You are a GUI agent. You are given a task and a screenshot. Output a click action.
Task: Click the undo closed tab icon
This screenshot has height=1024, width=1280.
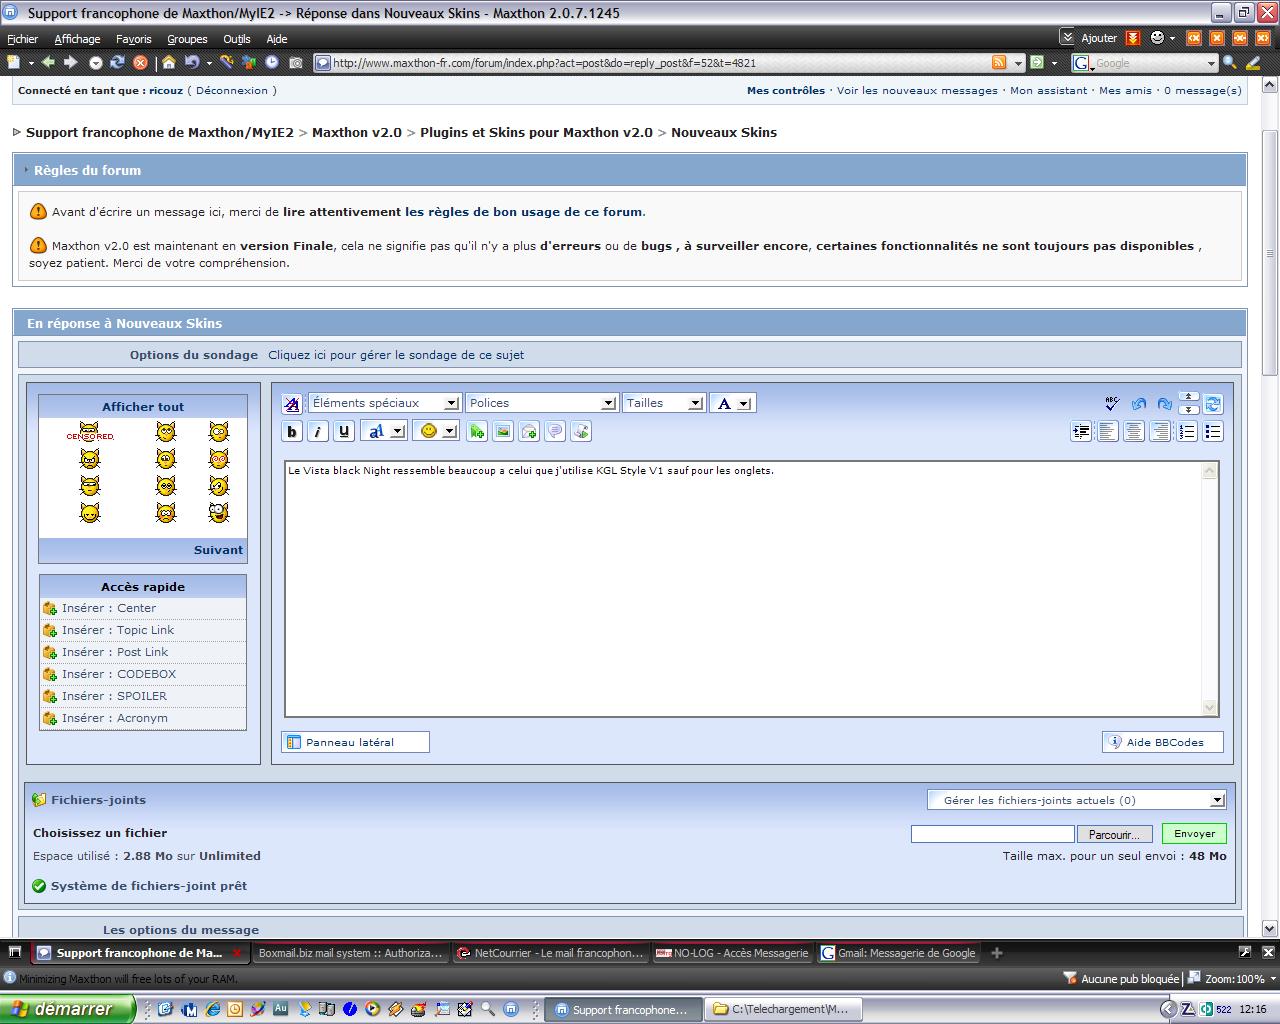click(x=191, y=62)
